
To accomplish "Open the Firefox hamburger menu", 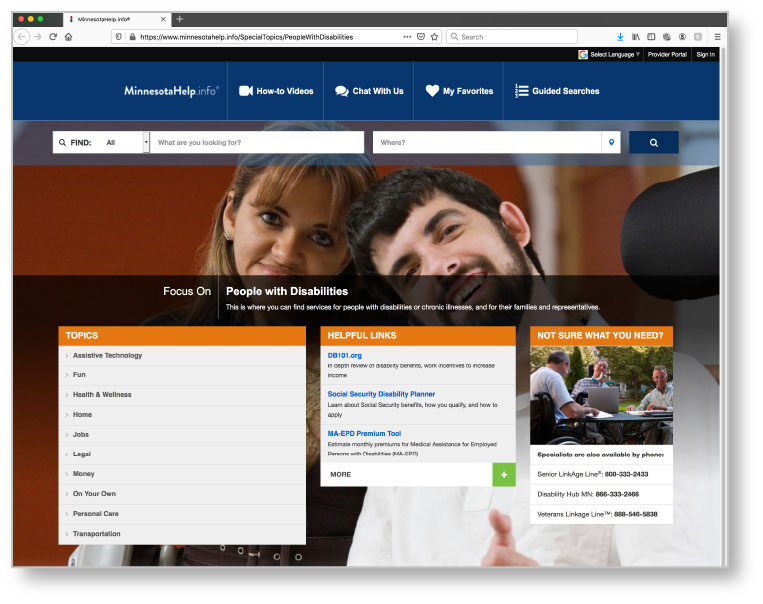I will click(717, 37).
